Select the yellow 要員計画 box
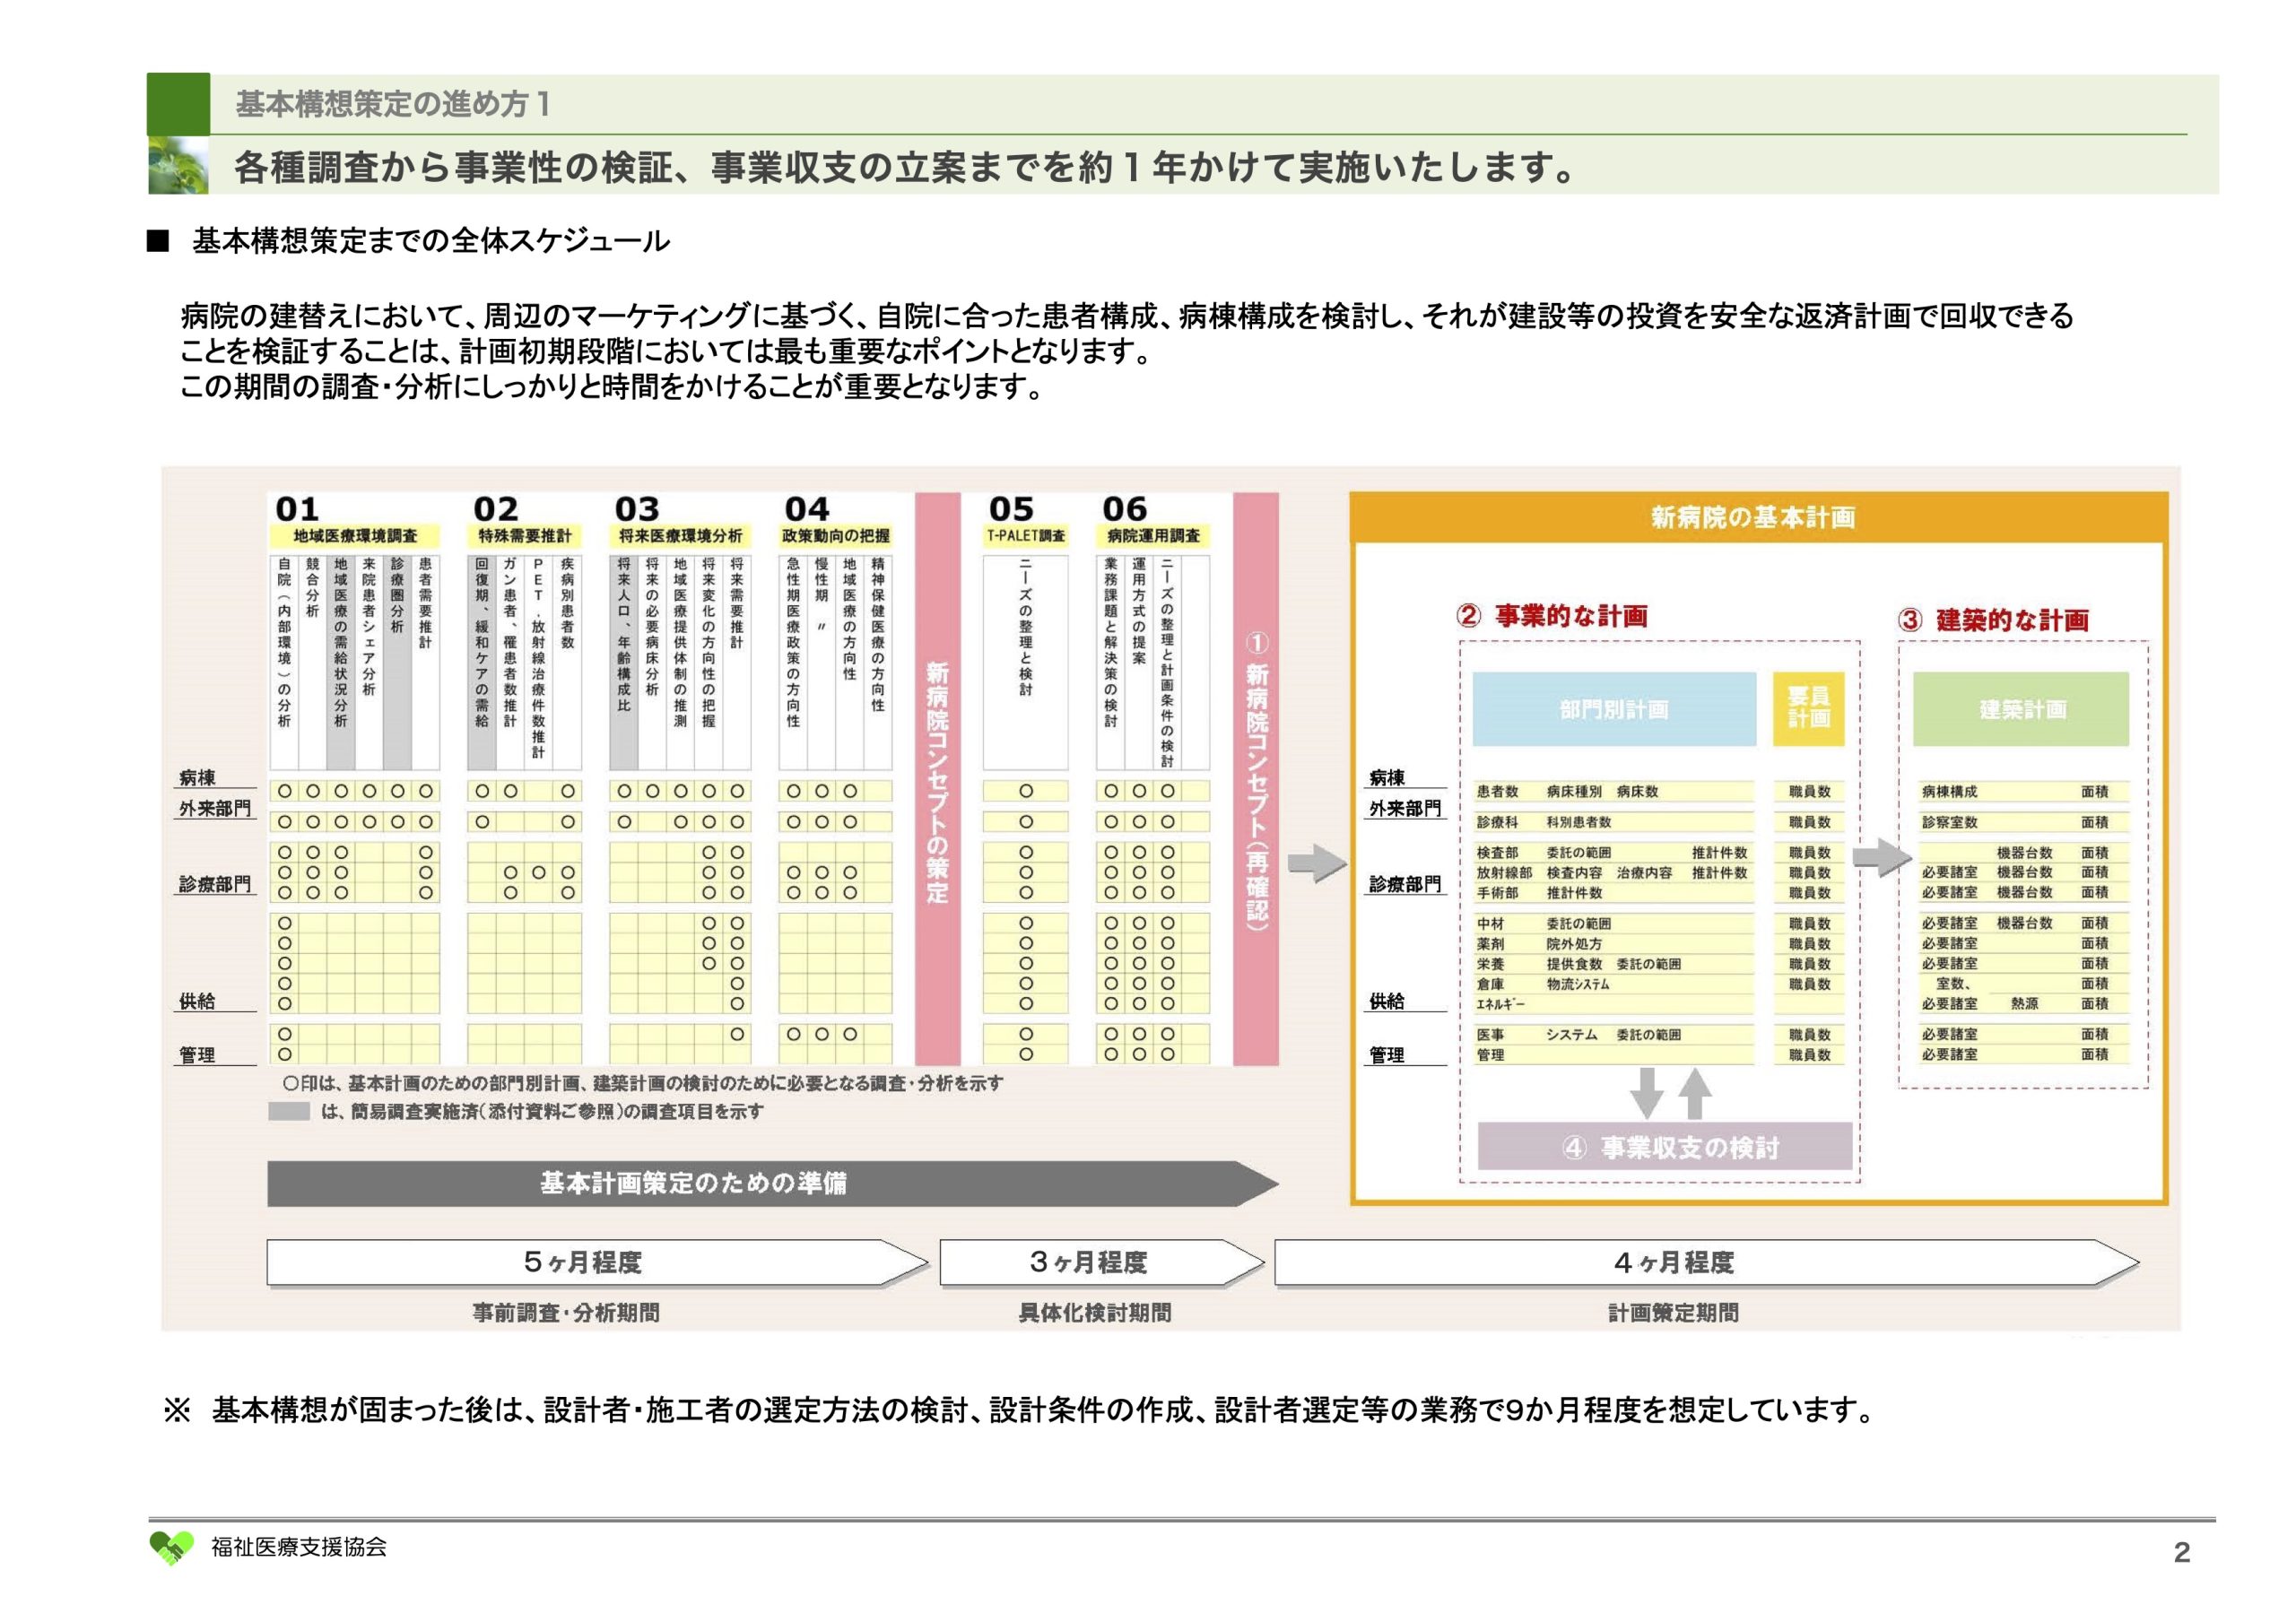Image resolution: width=2296 pixels, height=1622 pixels. (1808, 709)
